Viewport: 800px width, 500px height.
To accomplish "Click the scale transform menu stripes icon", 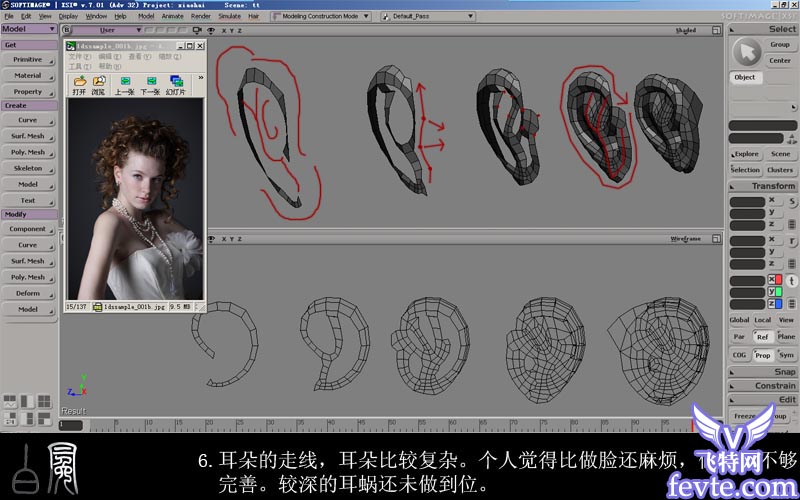I will 792,224.
